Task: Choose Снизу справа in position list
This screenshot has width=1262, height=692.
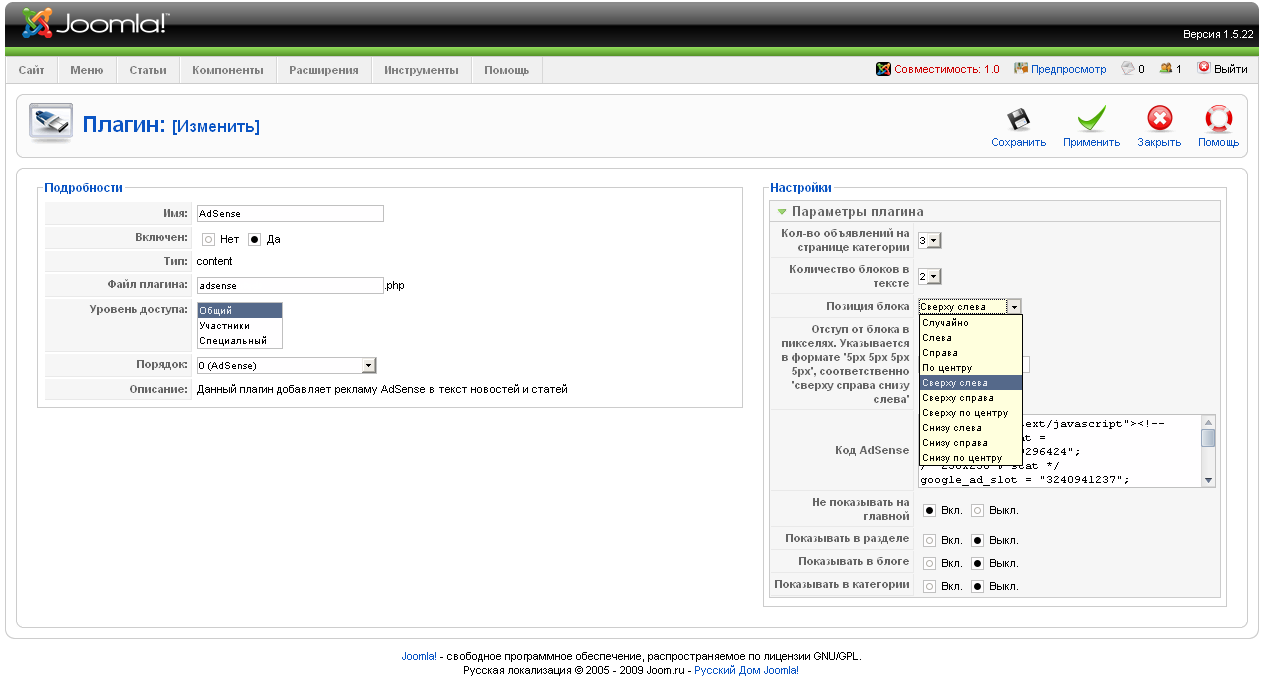Action: [971, 443]
